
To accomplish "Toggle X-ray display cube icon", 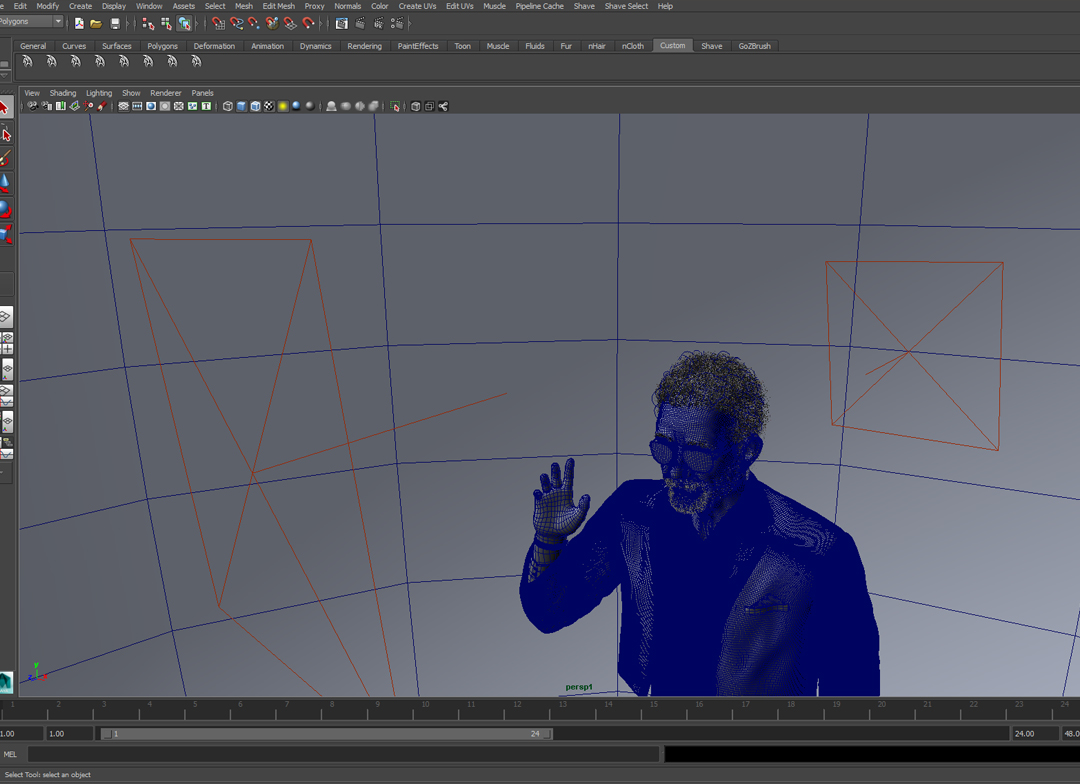I will (x=415, y=106).
